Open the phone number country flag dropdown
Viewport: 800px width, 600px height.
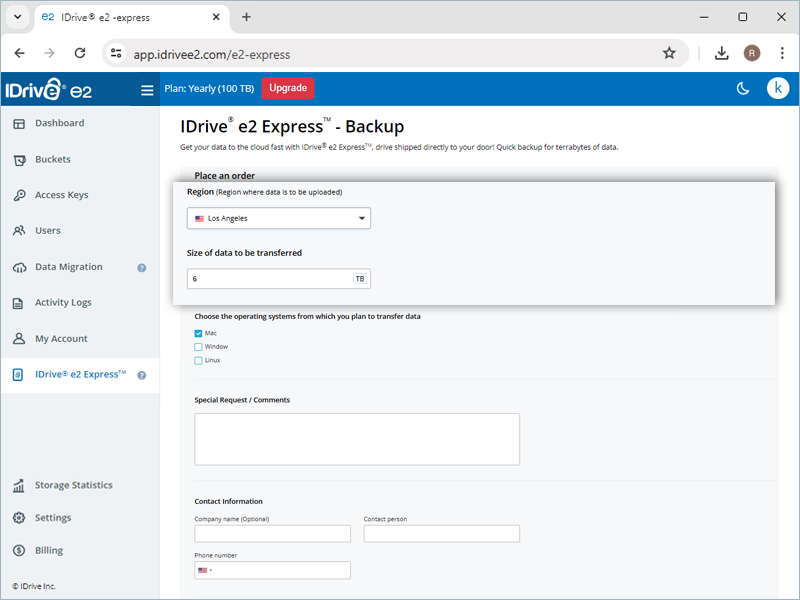coord(204,570)
